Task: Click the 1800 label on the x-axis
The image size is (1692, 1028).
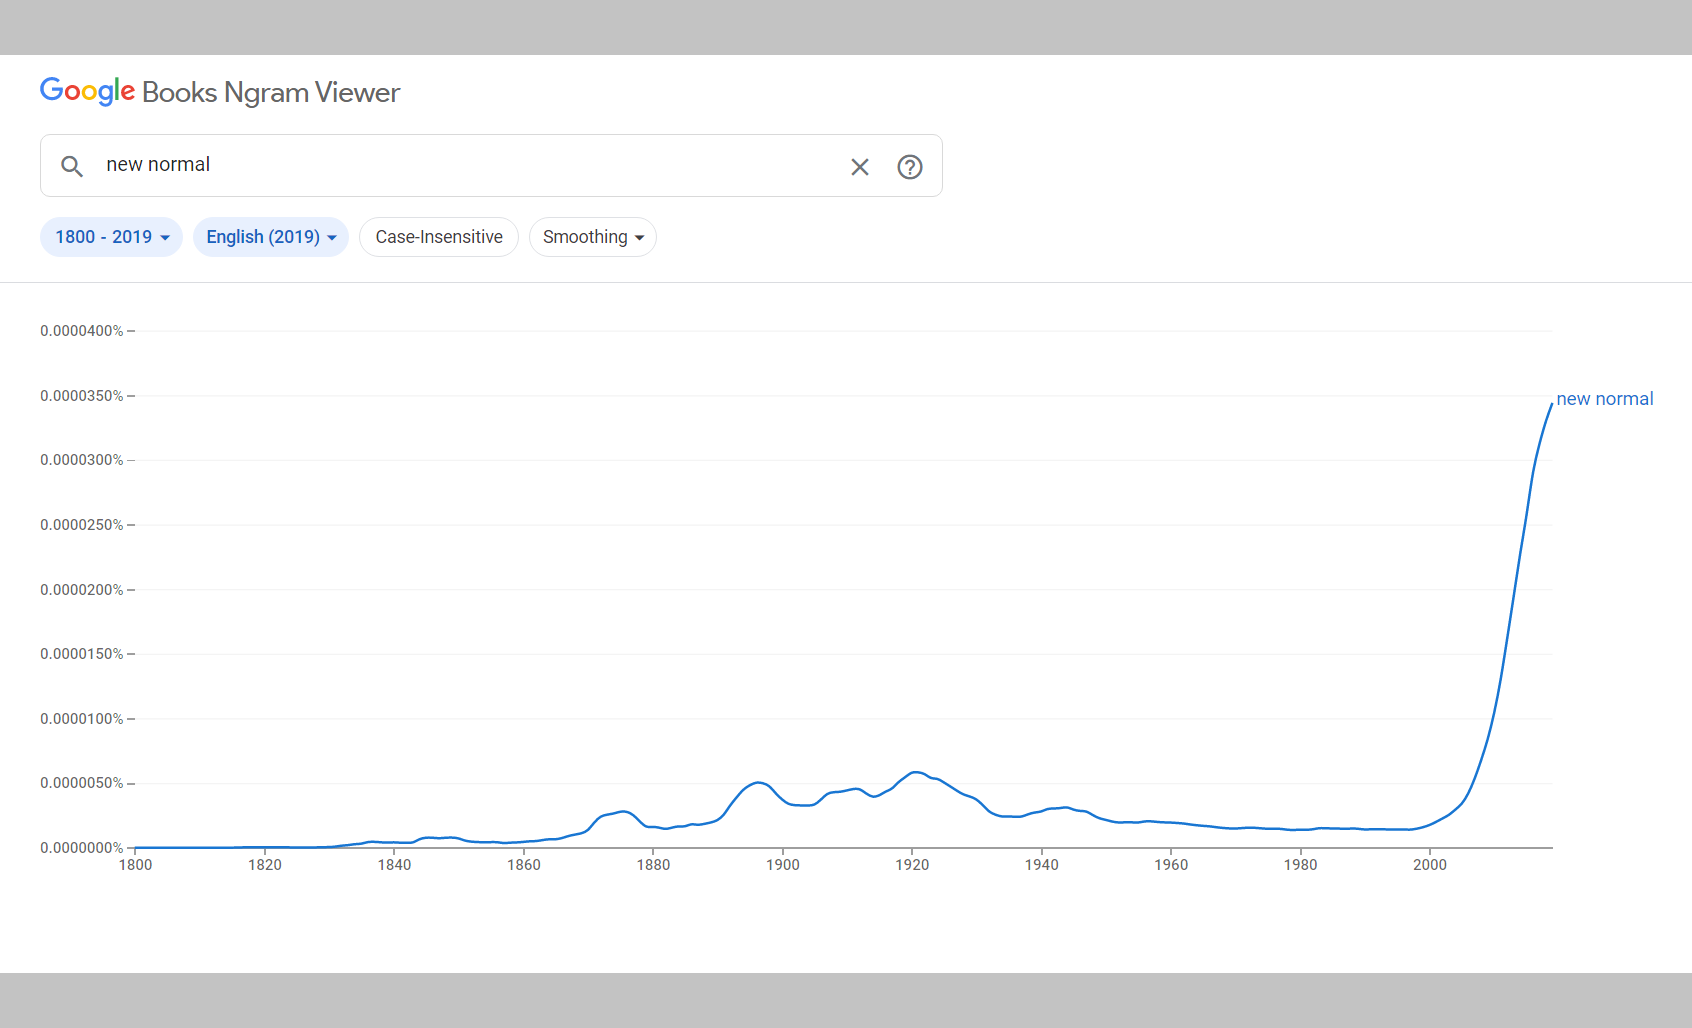Action: 136,865
